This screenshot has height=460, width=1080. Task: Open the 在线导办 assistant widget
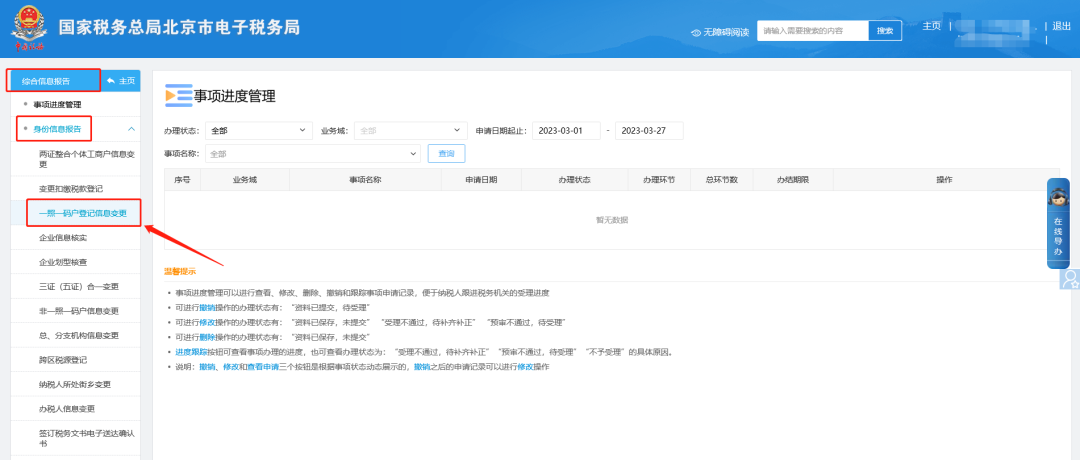point(1058,223)
